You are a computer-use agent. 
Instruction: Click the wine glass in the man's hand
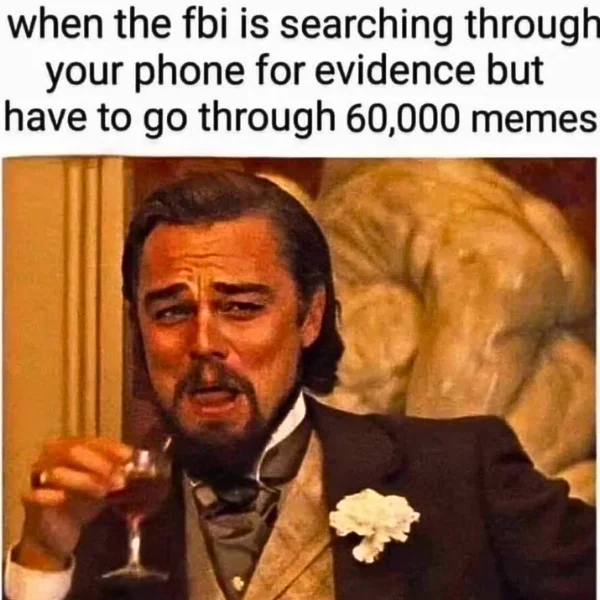click(x=142, y=513)
